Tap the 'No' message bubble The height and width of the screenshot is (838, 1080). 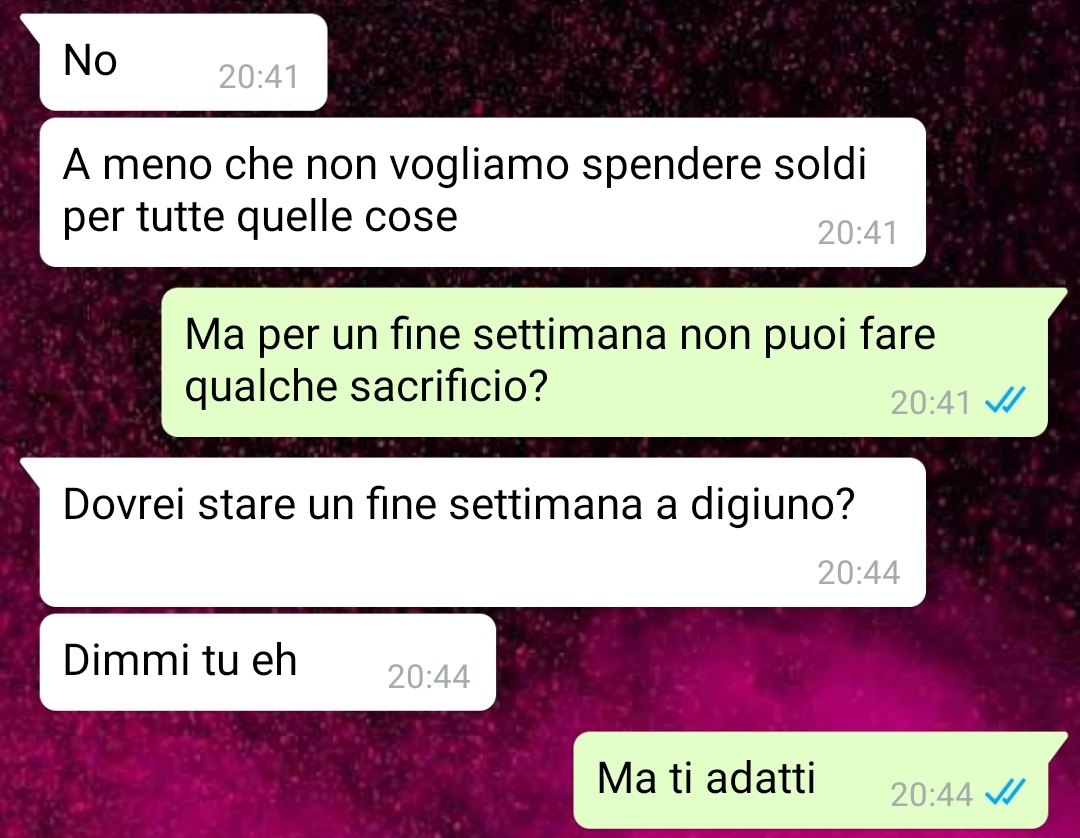tap(183, 62)
